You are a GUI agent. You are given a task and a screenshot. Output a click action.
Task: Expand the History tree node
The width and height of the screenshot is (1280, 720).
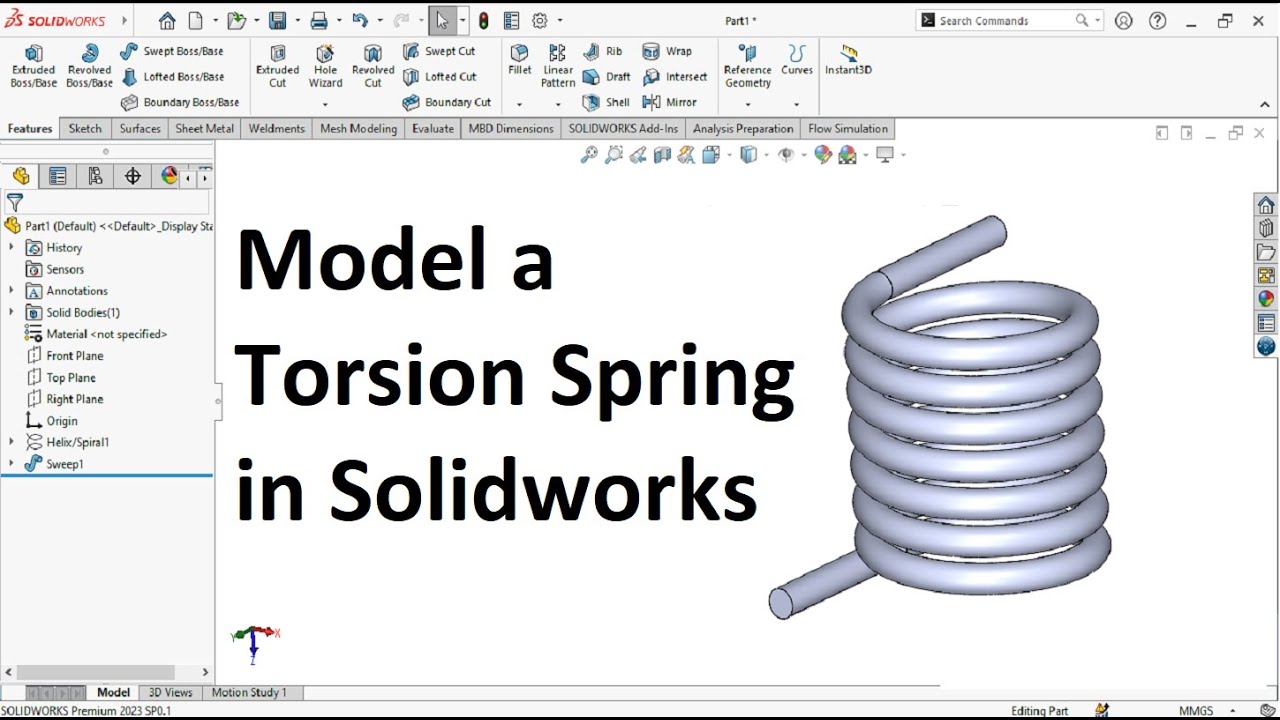coord(12,247)
